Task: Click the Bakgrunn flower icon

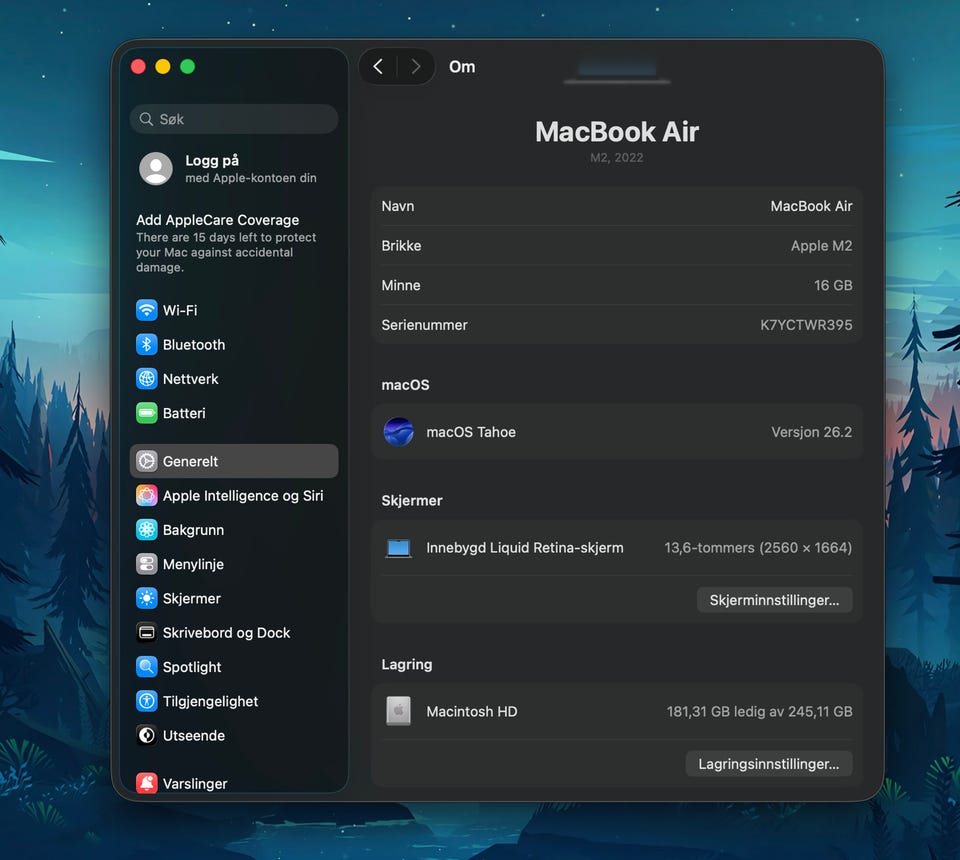Action: [146, 529]
